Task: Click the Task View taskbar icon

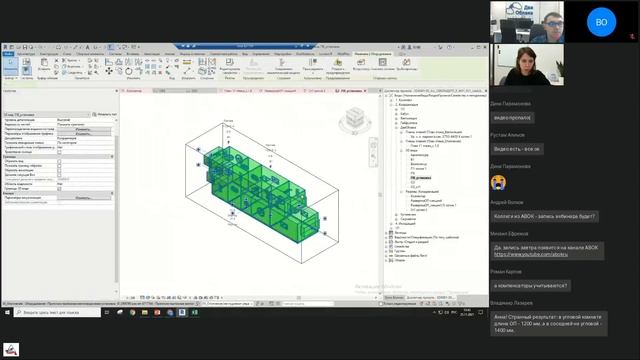Action: 107,312
